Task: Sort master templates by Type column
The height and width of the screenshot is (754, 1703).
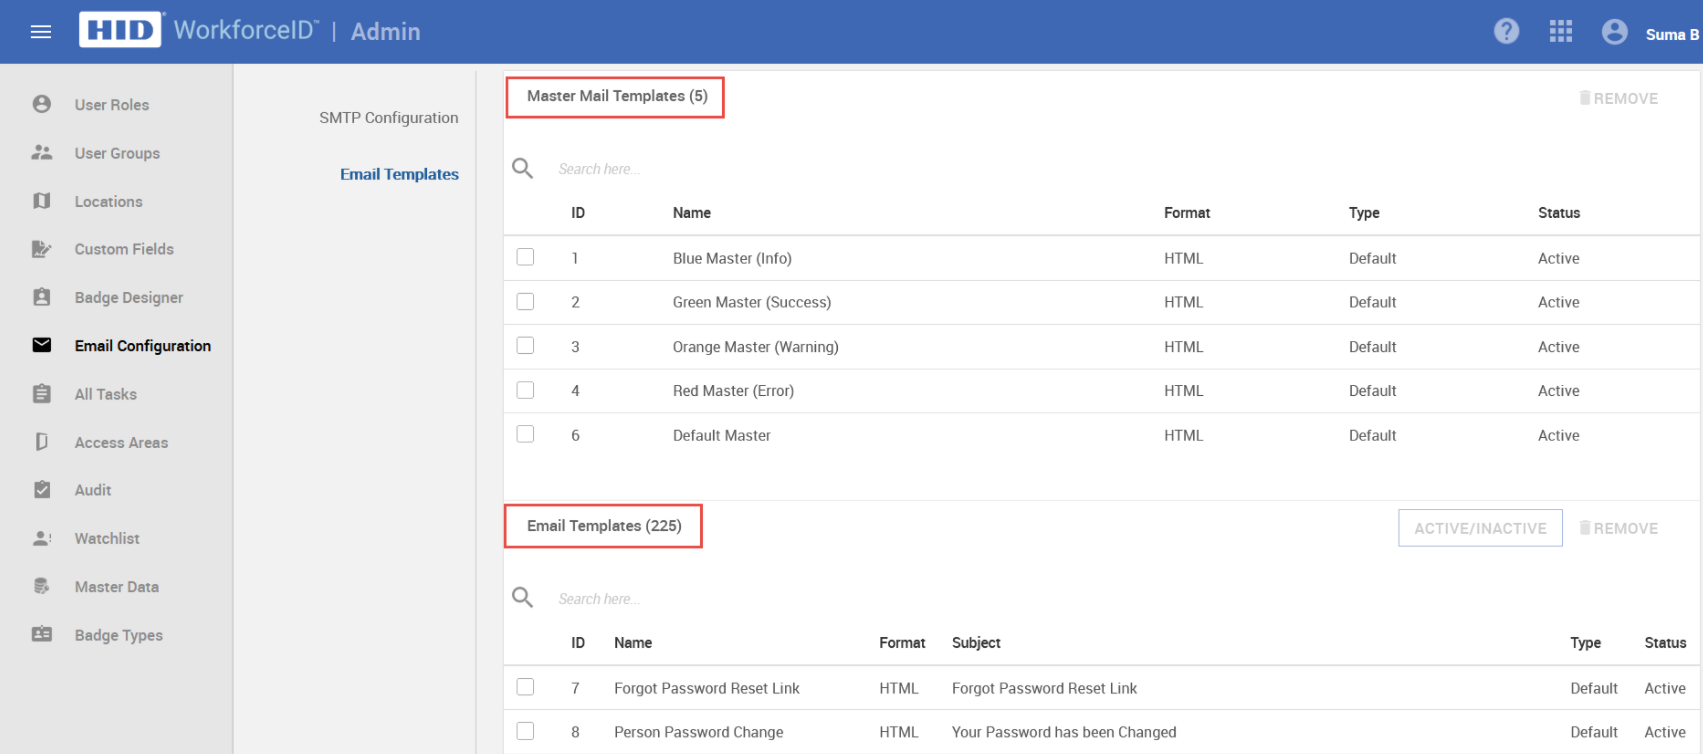Action: 1364,213
